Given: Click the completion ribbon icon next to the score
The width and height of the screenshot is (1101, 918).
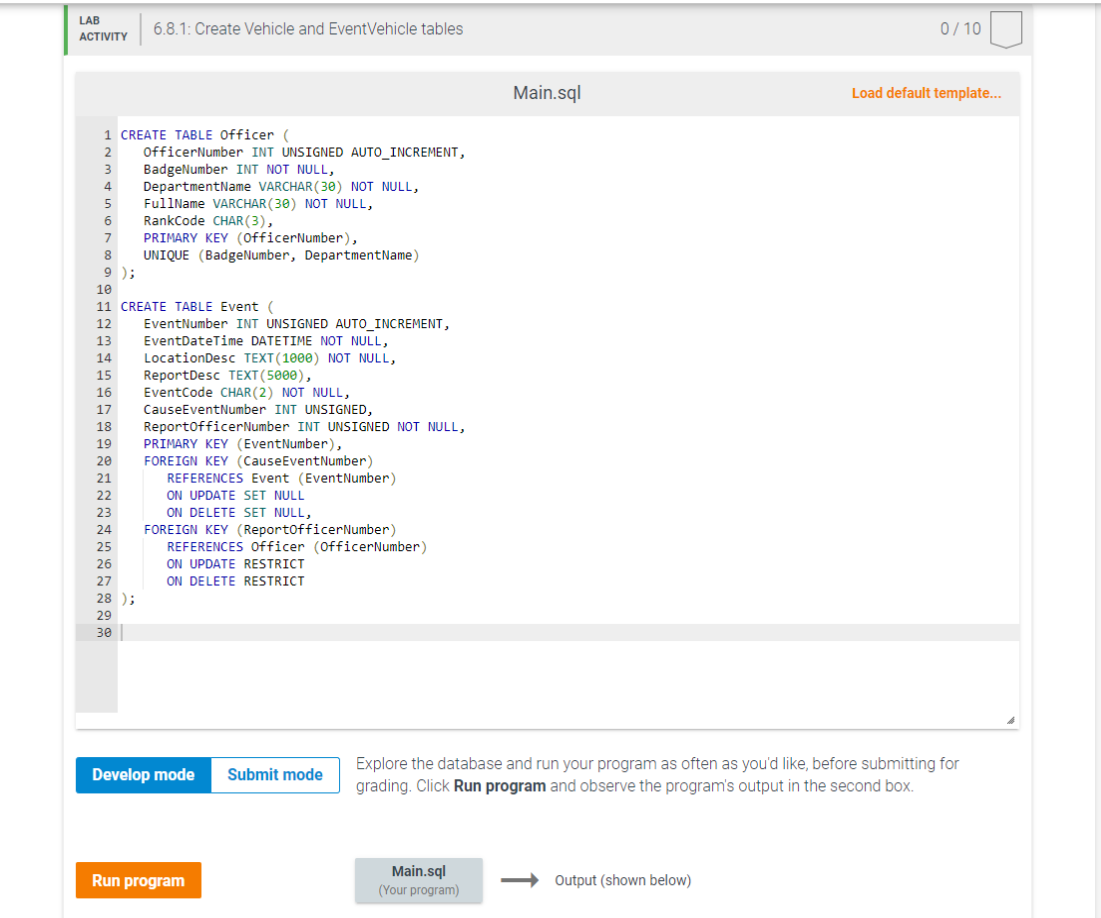Looking at the screenshot, I should pyautogui.click(x=1007, y=29).
